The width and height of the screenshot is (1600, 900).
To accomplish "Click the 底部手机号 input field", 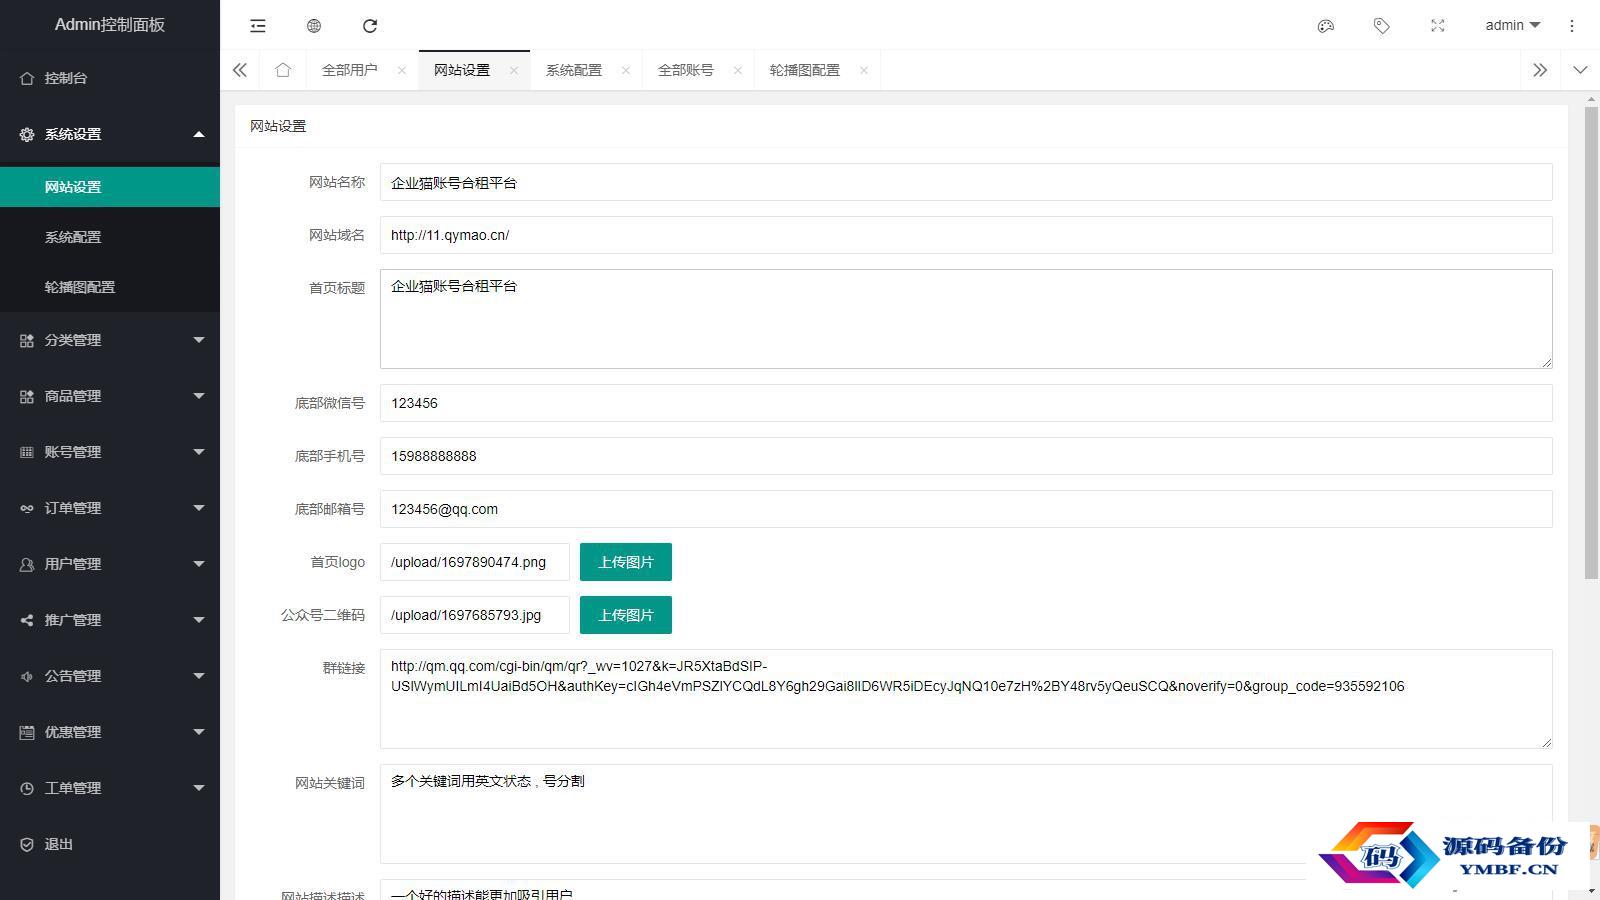I will pyautogui.click(x=966, y=456).
